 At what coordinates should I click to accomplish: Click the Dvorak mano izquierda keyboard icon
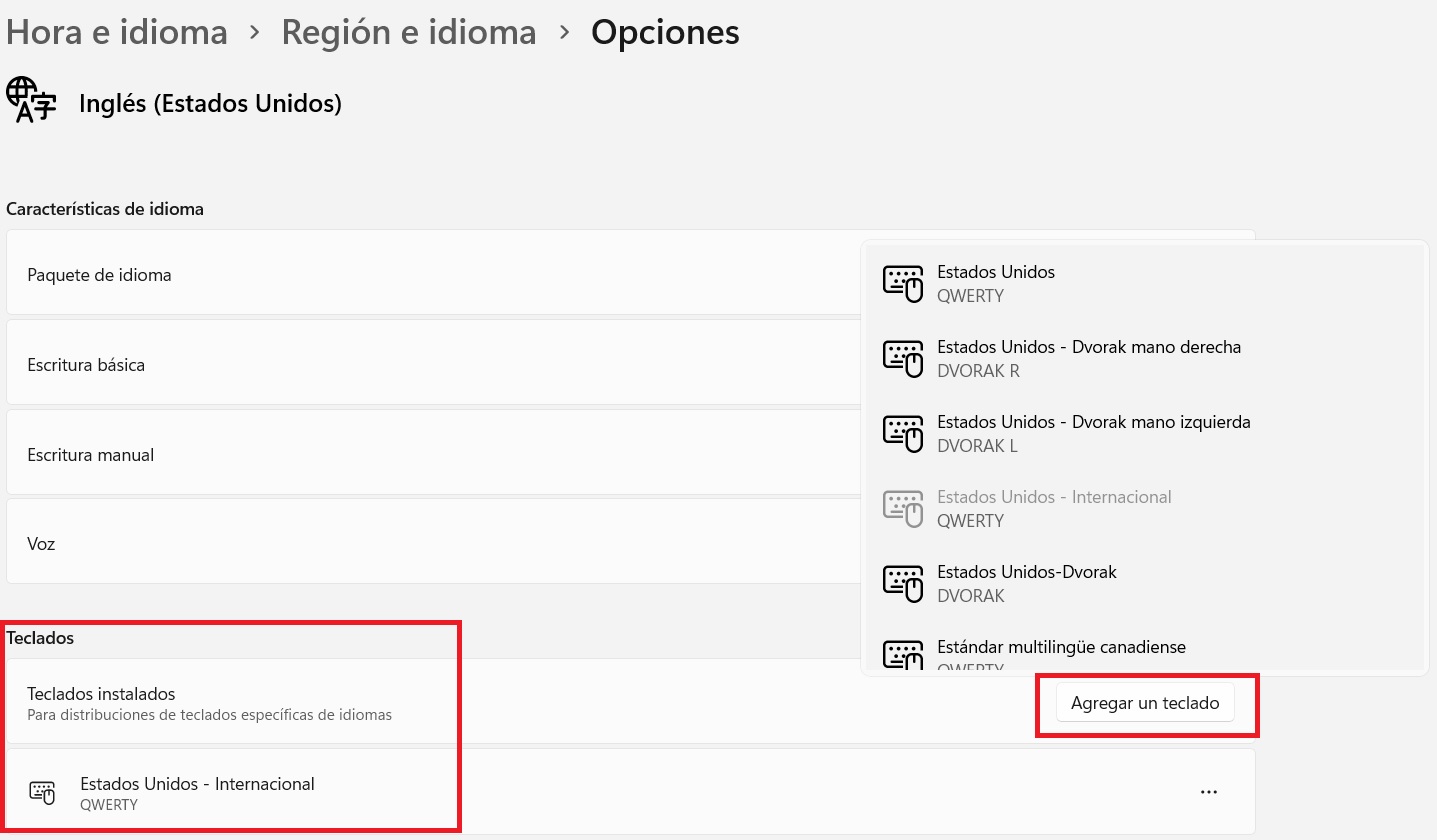pyautogui.click(x=903, y=433)
